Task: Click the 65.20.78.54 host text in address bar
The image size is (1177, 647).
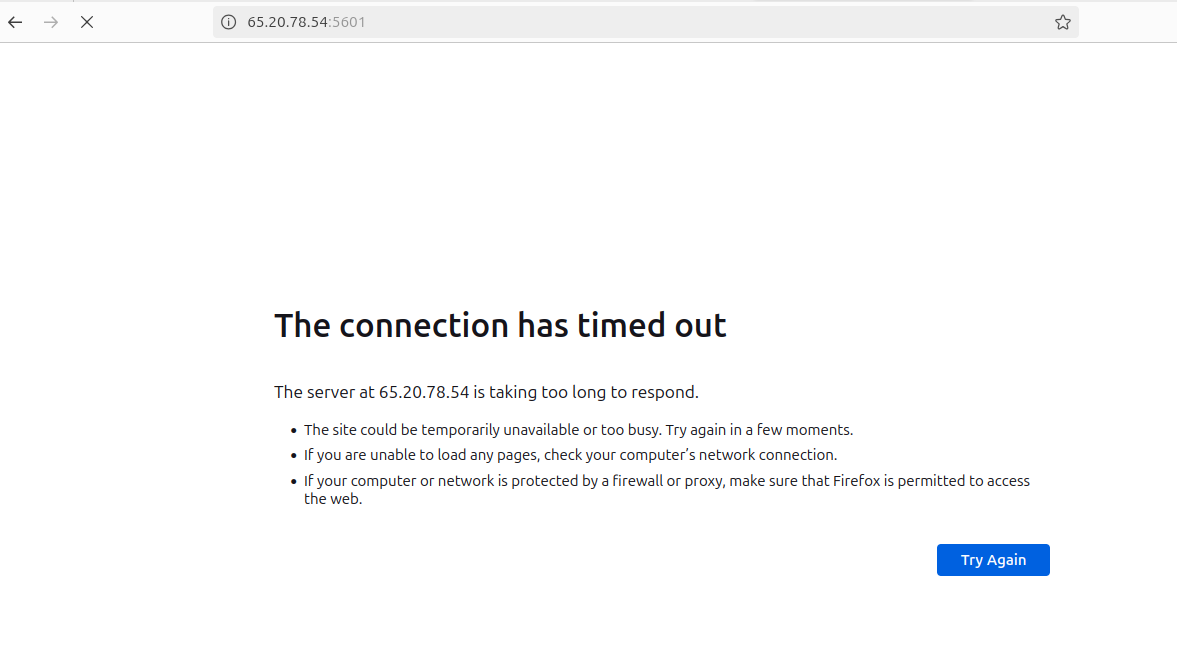Action: pos(287,23)
